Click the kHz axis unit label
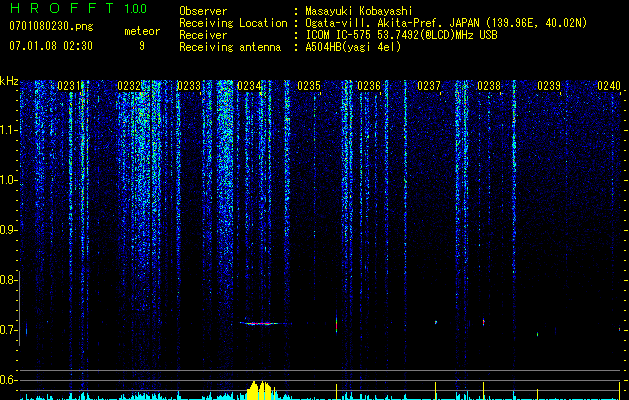This screenshot has height=400, width=629. (9, 81)
